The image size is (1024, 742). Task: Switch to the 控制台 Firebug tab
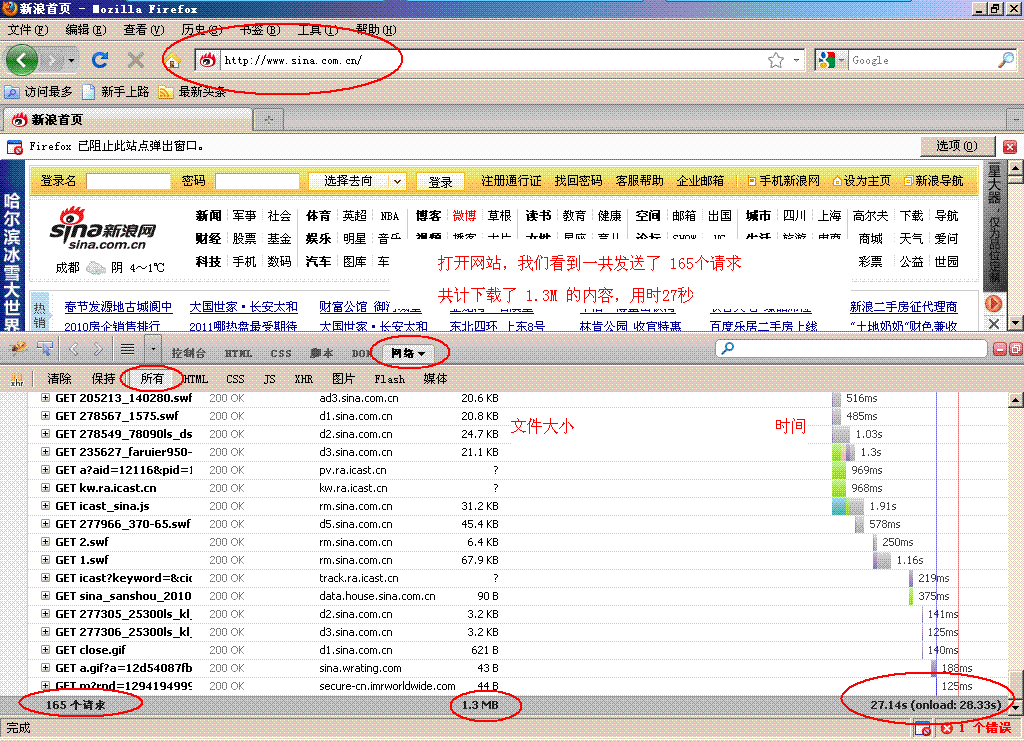(188, 354)
